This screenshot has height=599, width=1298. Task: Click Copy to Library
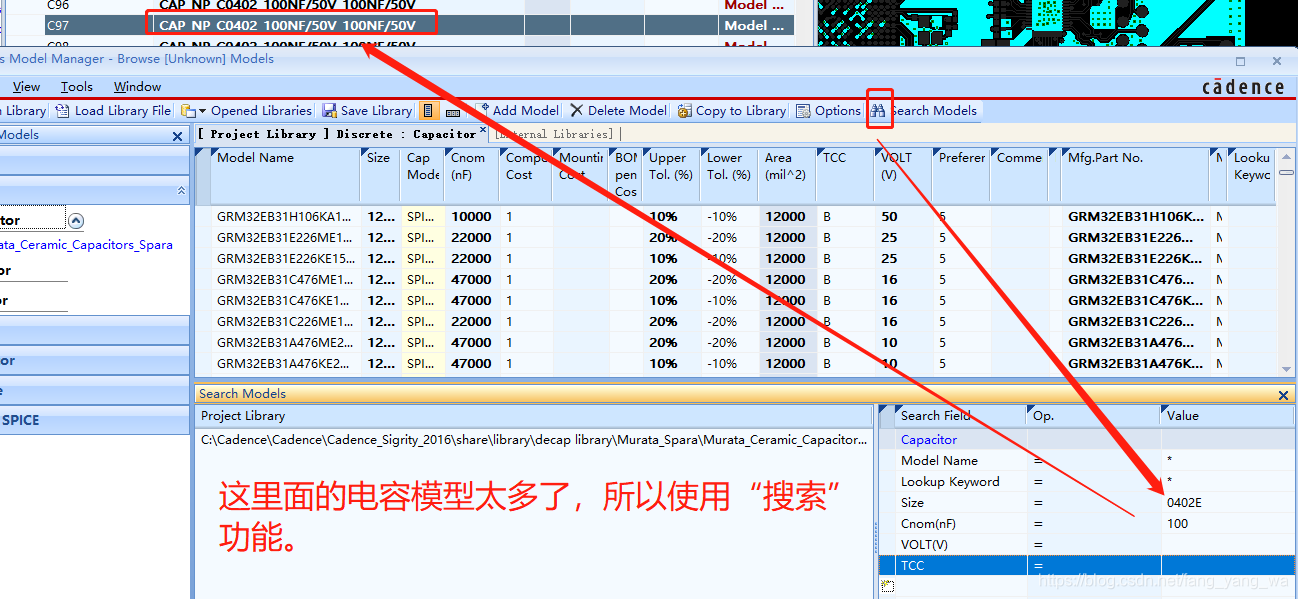tap(732, 111)
